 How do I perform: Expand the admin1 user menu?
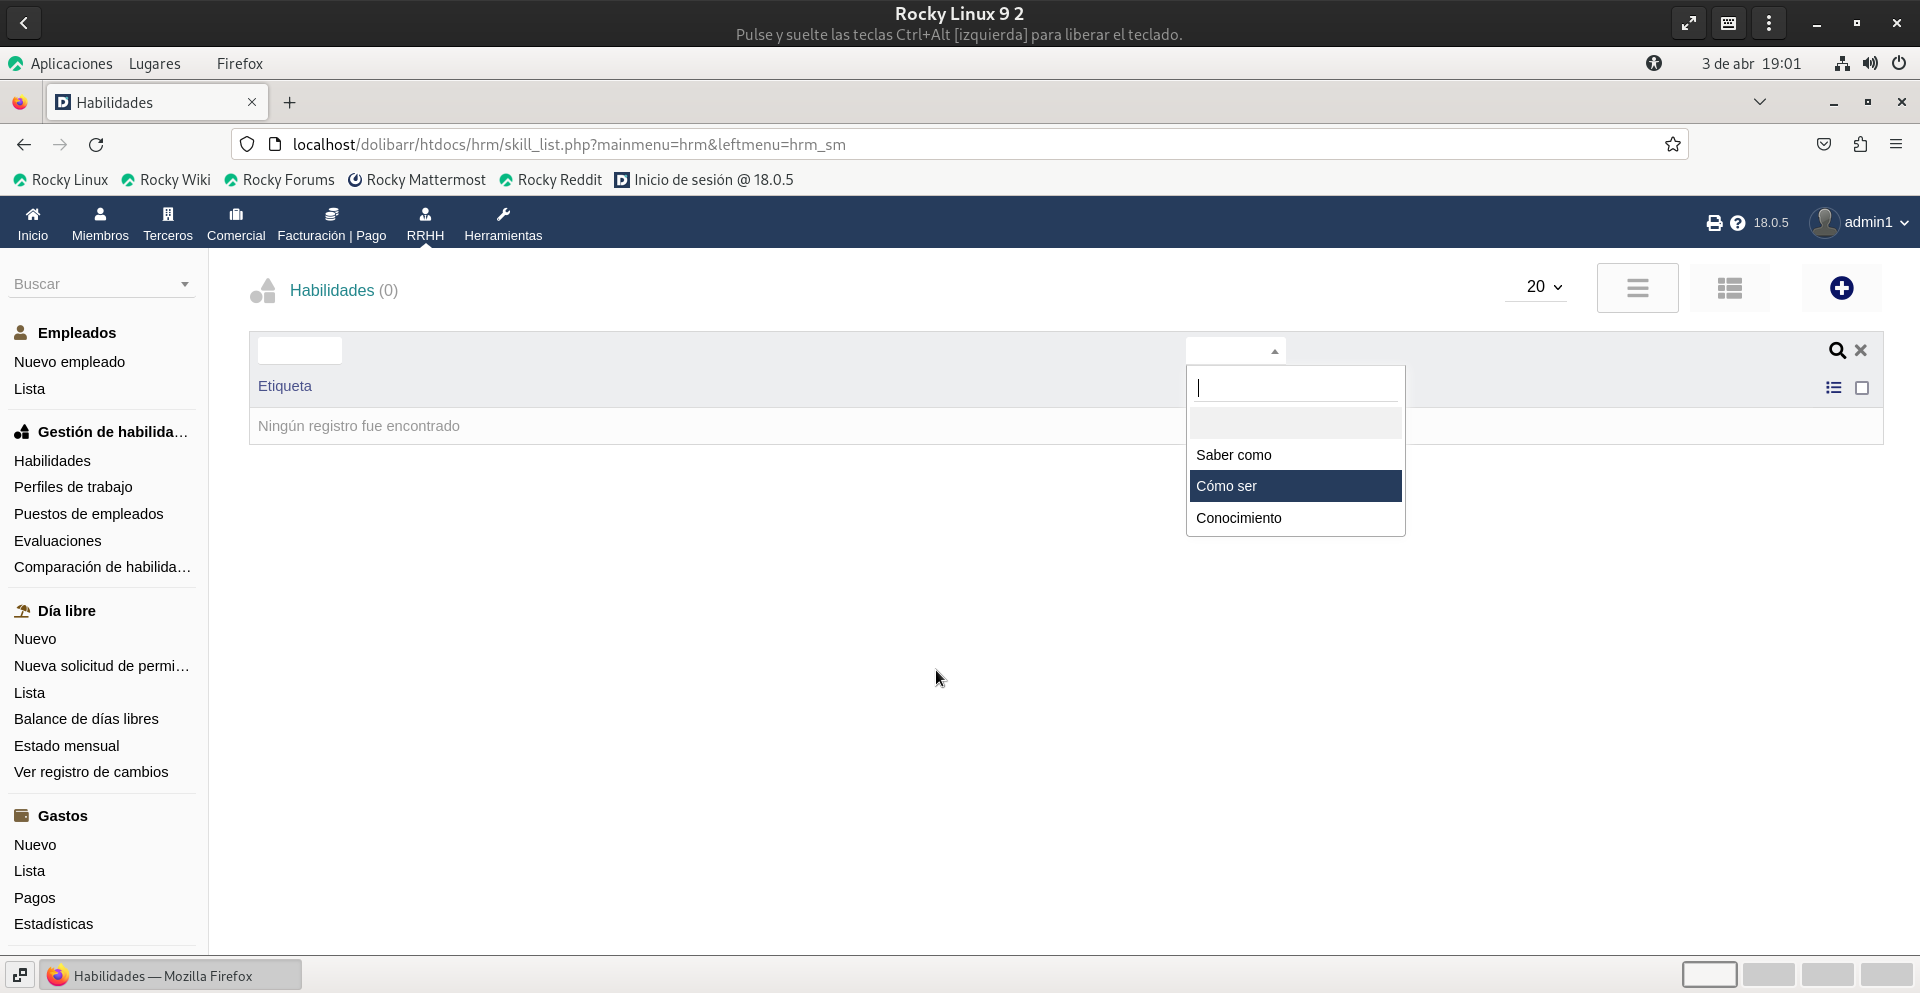coord(1860,222)
